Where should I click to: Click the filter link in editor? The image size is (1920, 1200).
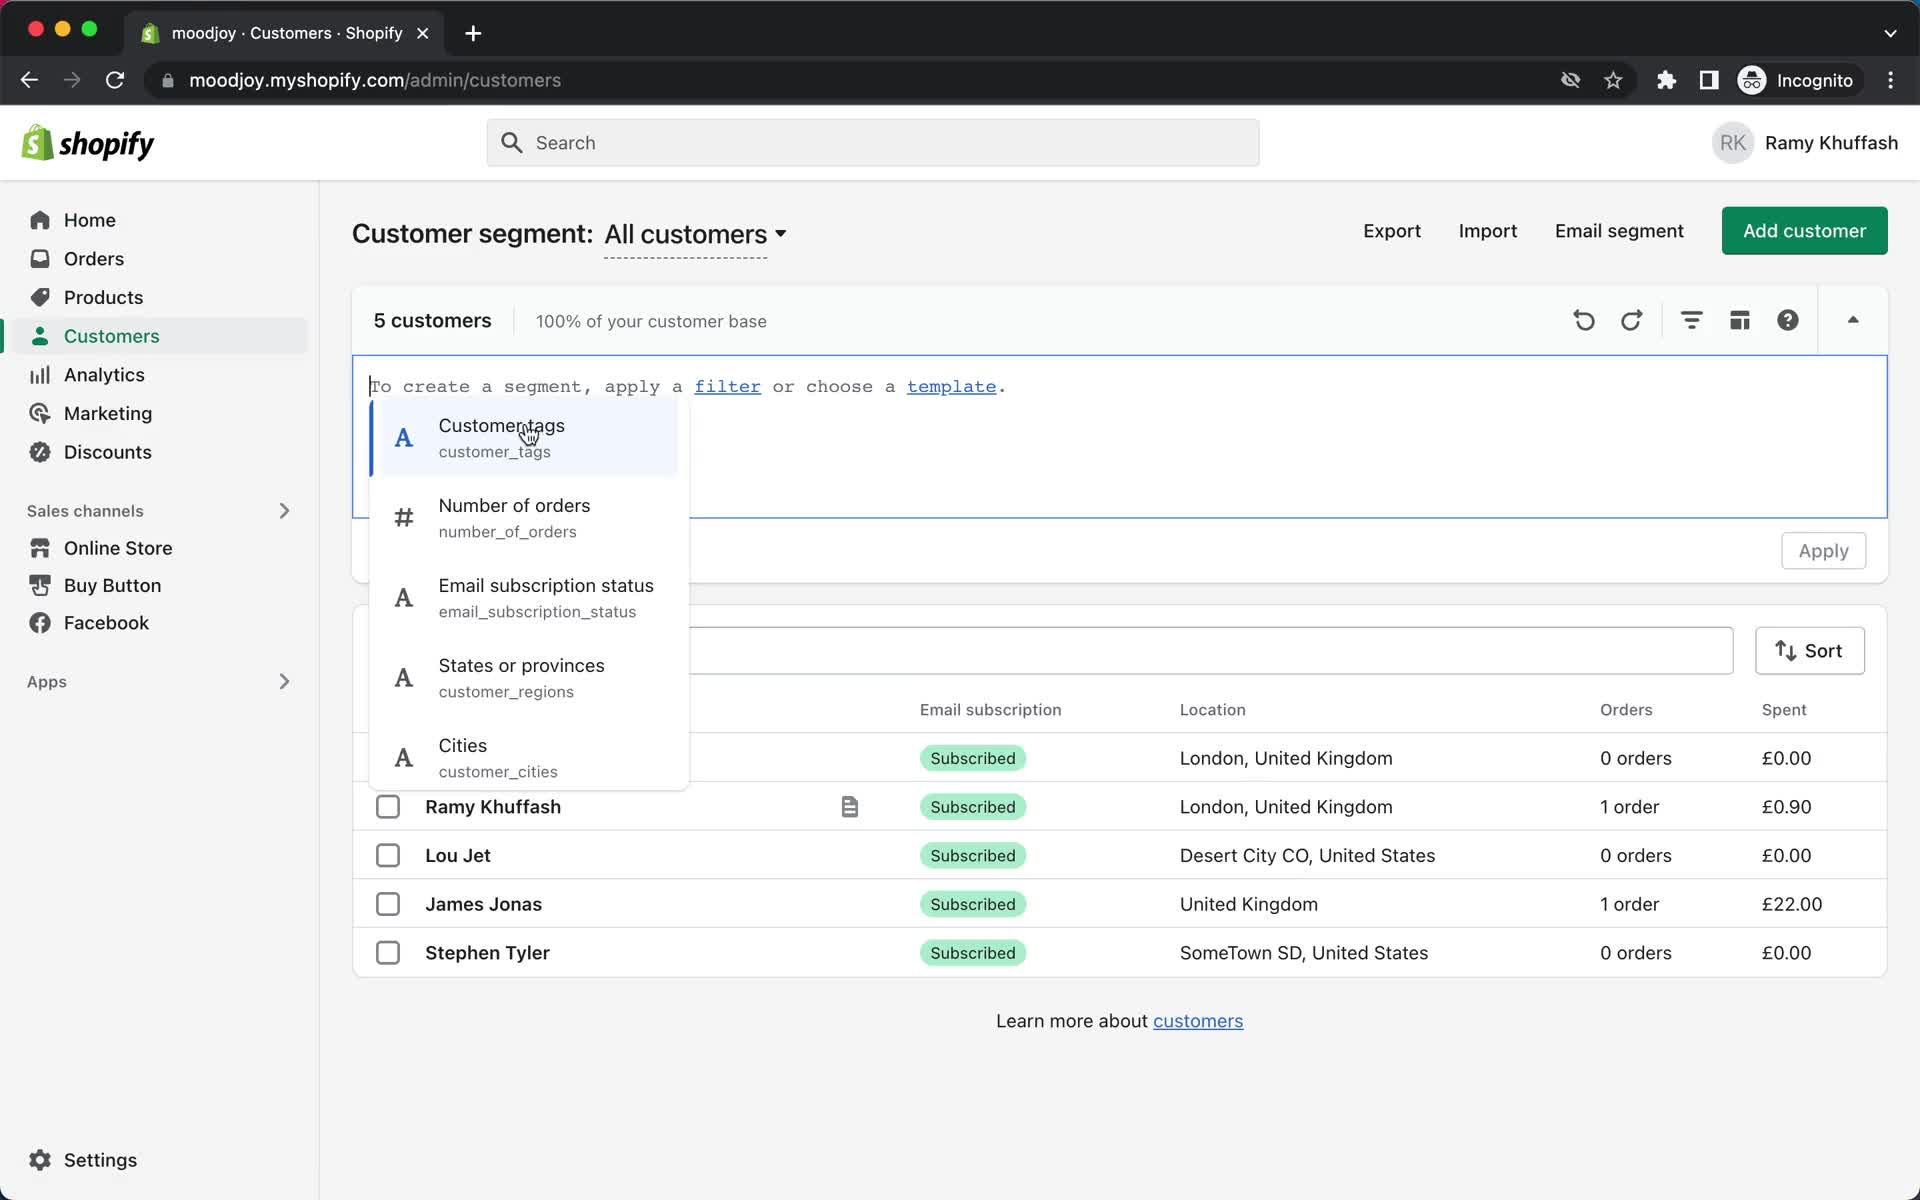727,387
